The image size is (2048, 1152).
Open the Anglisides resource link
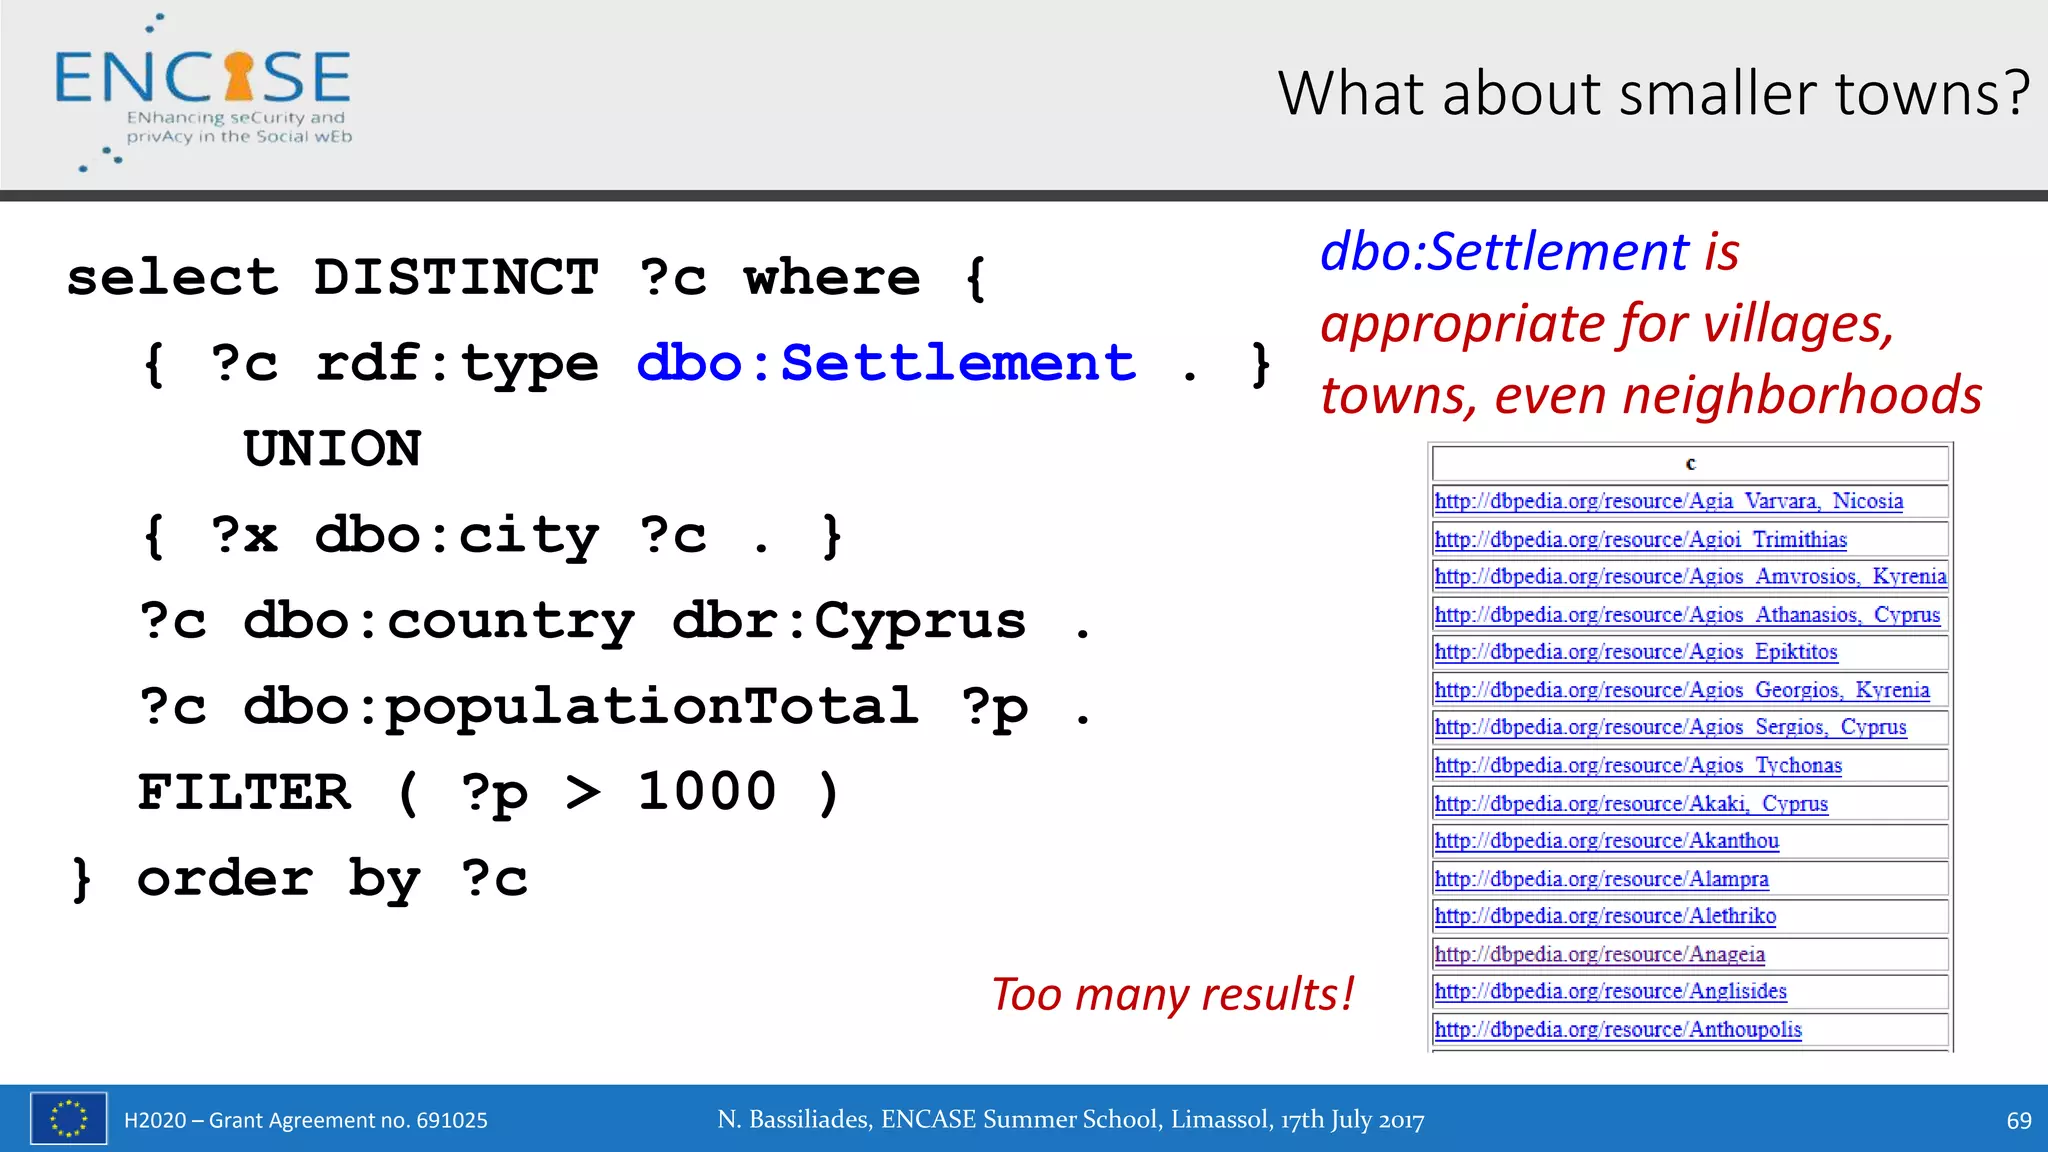(1610, 991)
